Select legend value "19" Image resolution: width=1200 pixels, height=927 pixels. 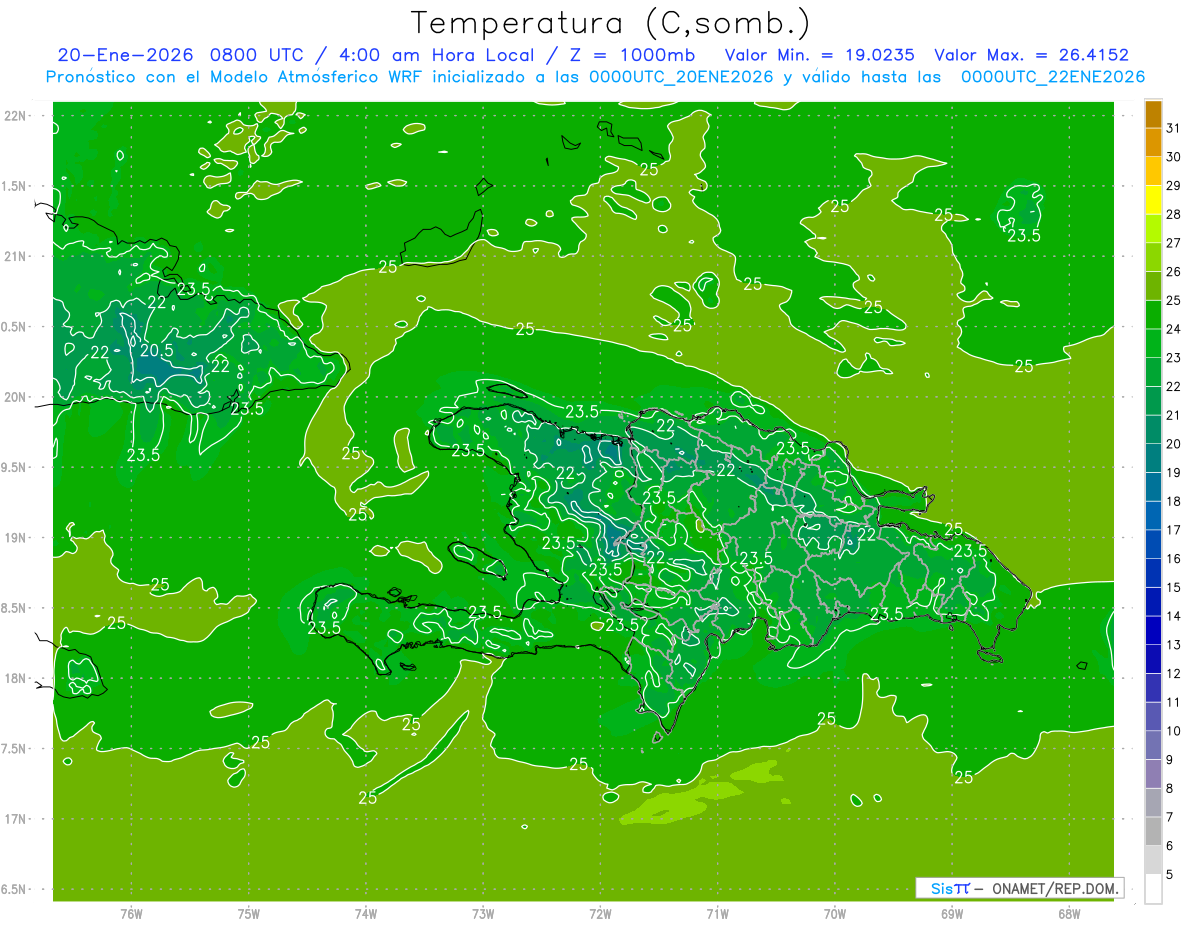tap(1173, 473)
